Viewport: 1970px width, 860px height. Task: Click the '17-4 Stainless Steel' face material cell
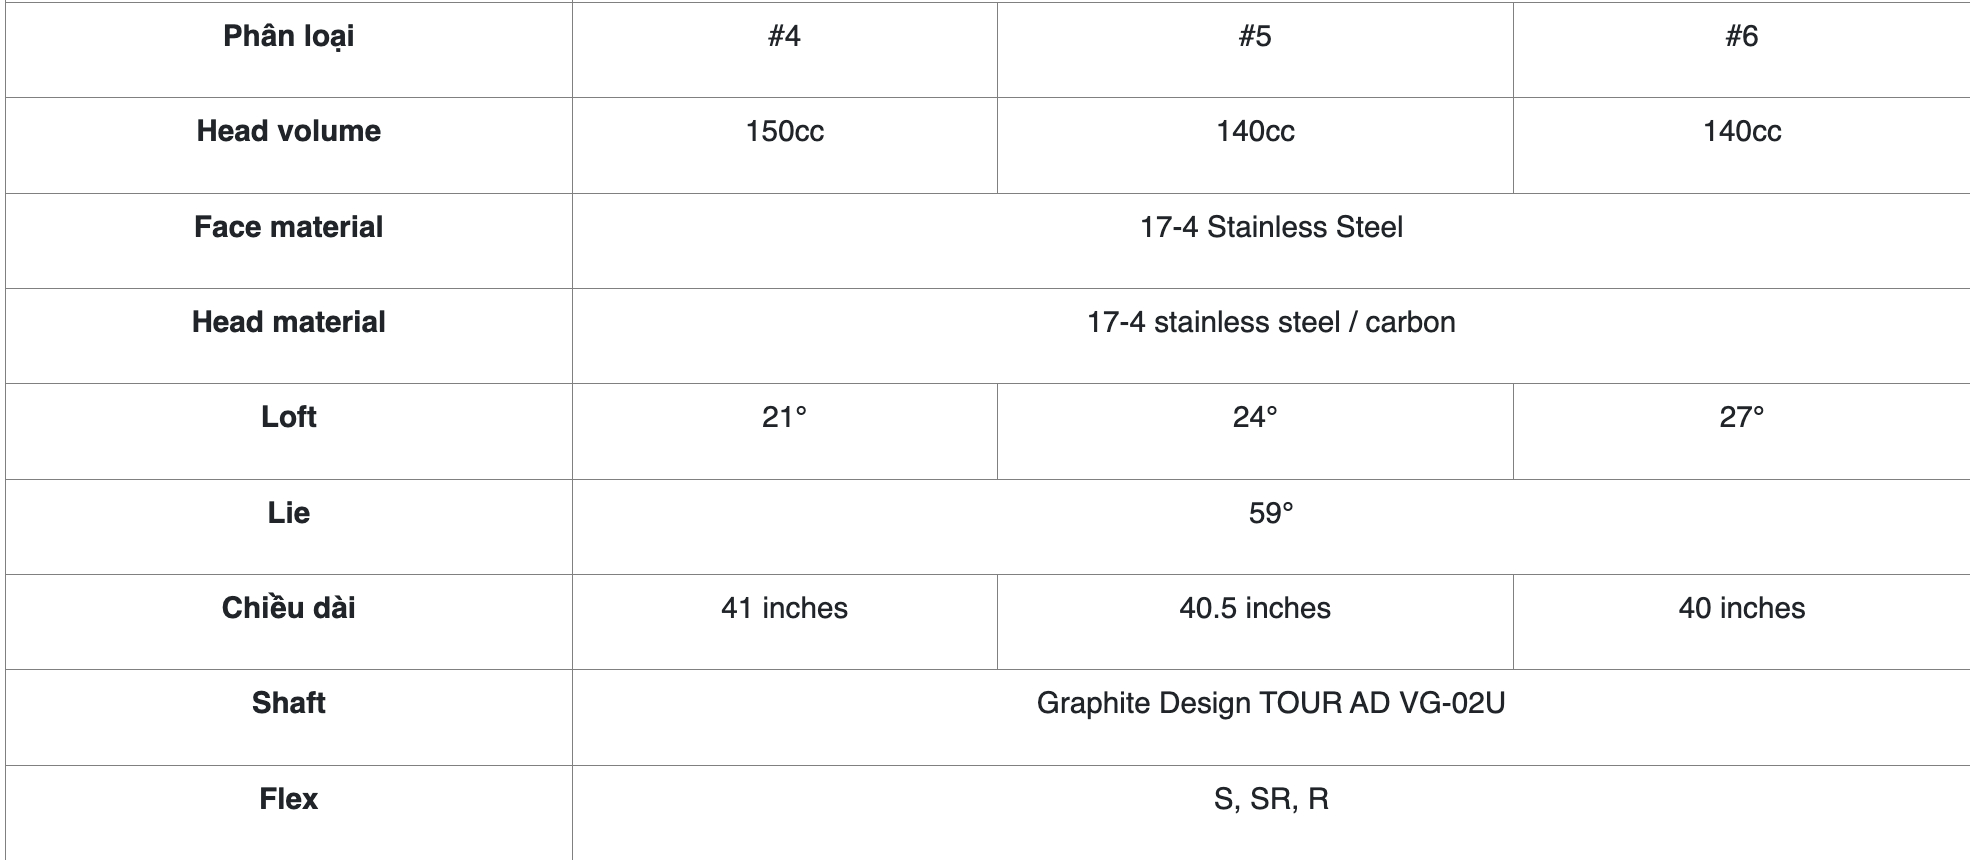1271,241
